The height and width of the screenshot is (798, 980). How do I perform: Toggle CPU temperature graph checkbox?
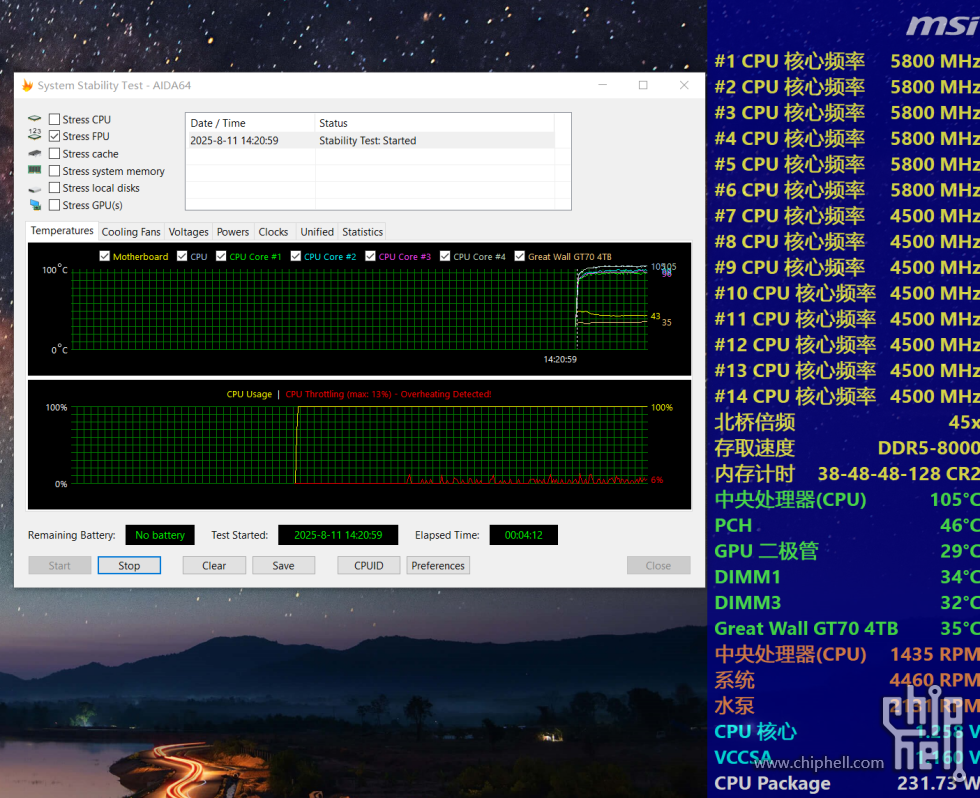pos(182,256)
